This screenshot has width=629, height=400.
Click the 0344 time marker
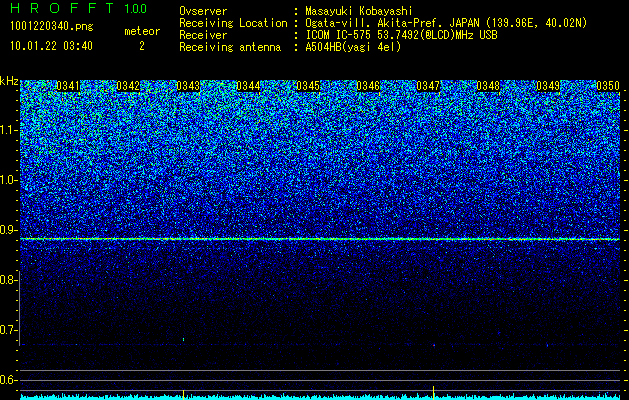point(248,86)
